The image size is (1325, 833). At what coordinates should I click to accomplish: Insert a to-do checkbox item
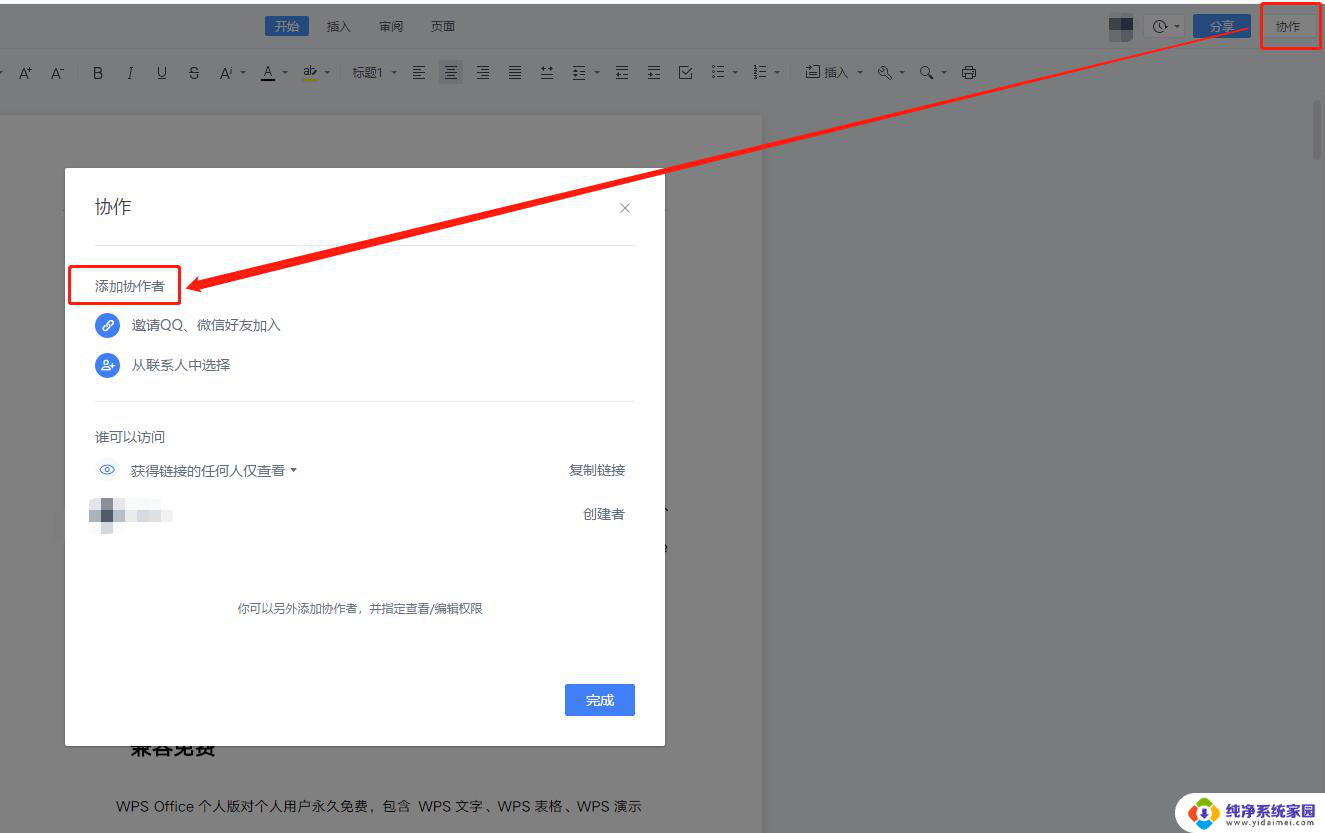coord(685,73)
